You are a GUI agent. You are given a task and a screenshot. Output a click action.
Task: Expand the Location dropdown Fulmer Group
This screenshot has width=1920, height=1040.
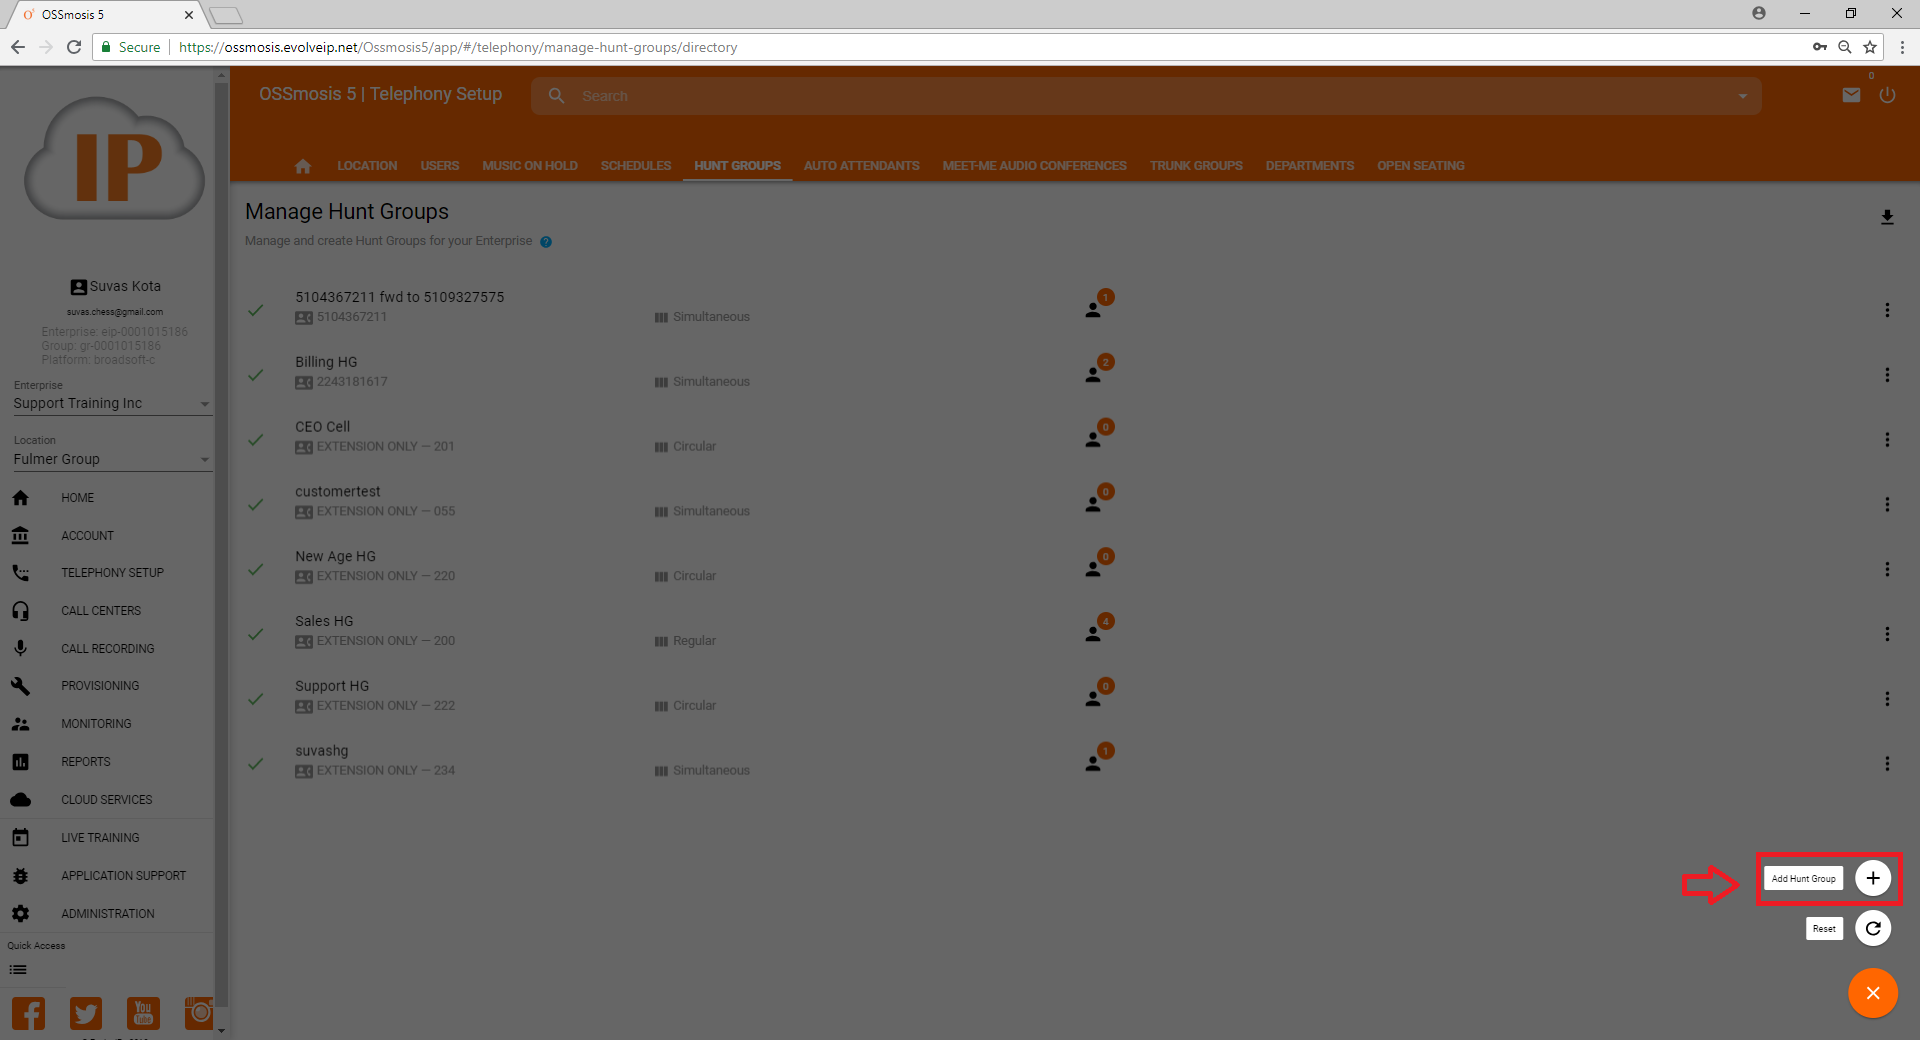(110, 459)
